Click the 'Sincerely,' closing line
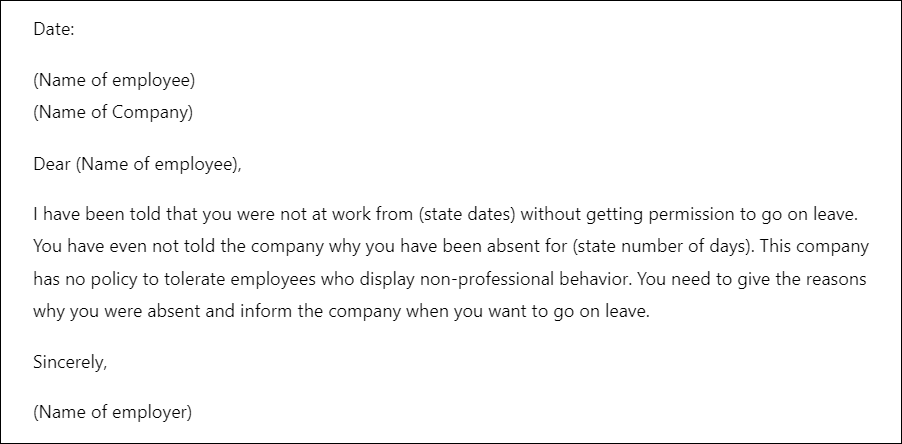The image size is (902, 444). [70, 363]
